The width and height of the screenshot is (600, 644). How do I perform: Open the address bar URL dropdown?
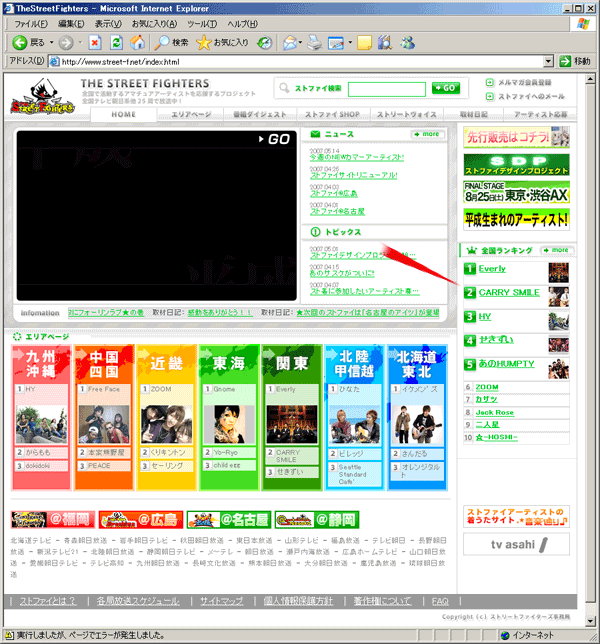click(x=548, y=62)
